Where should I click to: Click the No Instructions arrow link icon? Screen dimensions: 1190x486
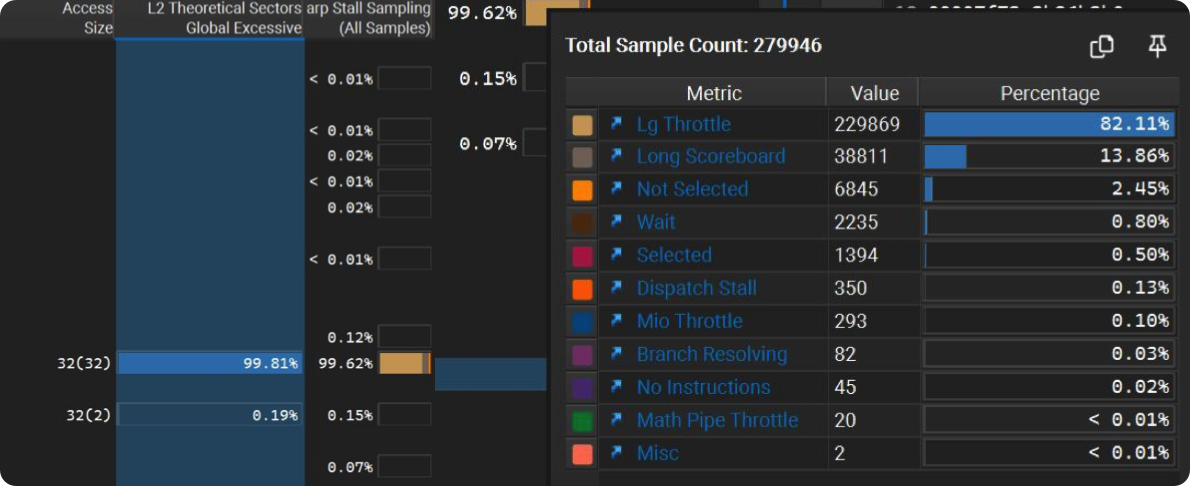click(616, 387)
